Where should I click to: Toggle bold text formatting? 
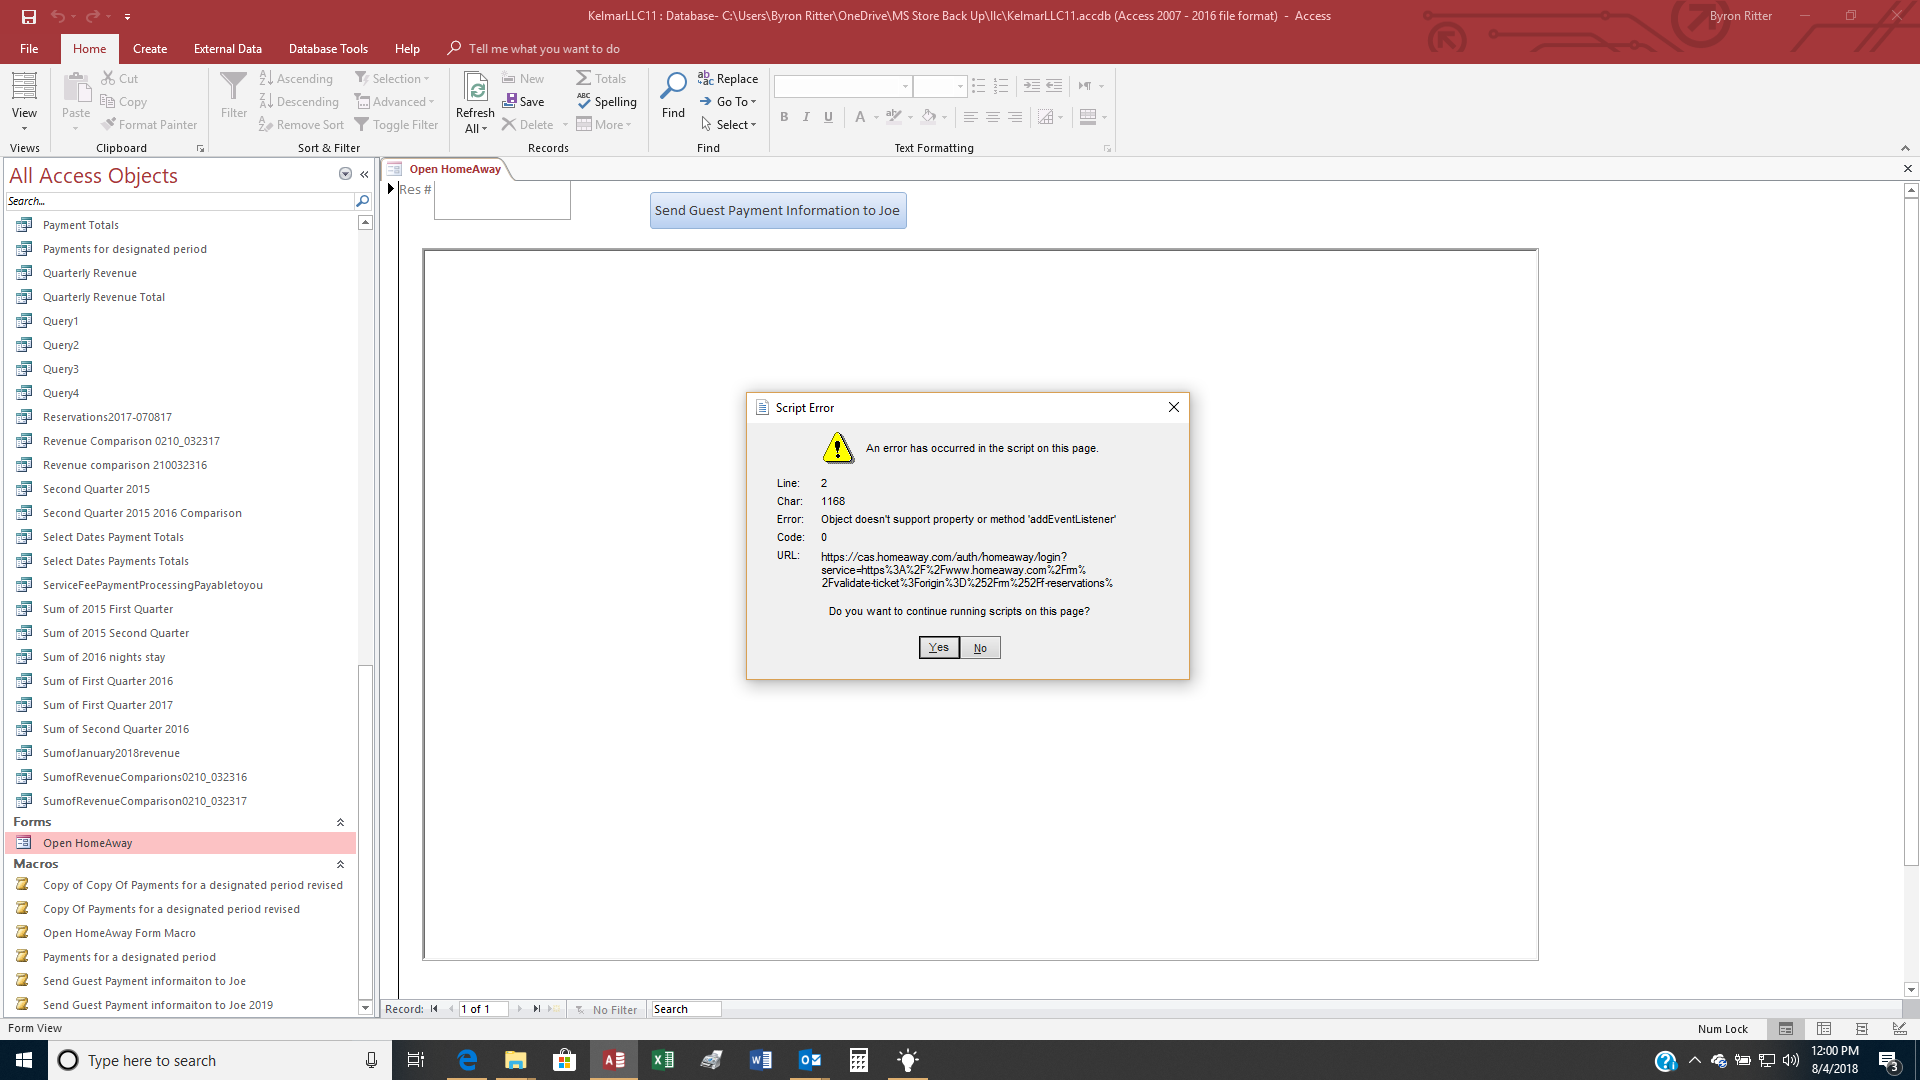[784, 117]
